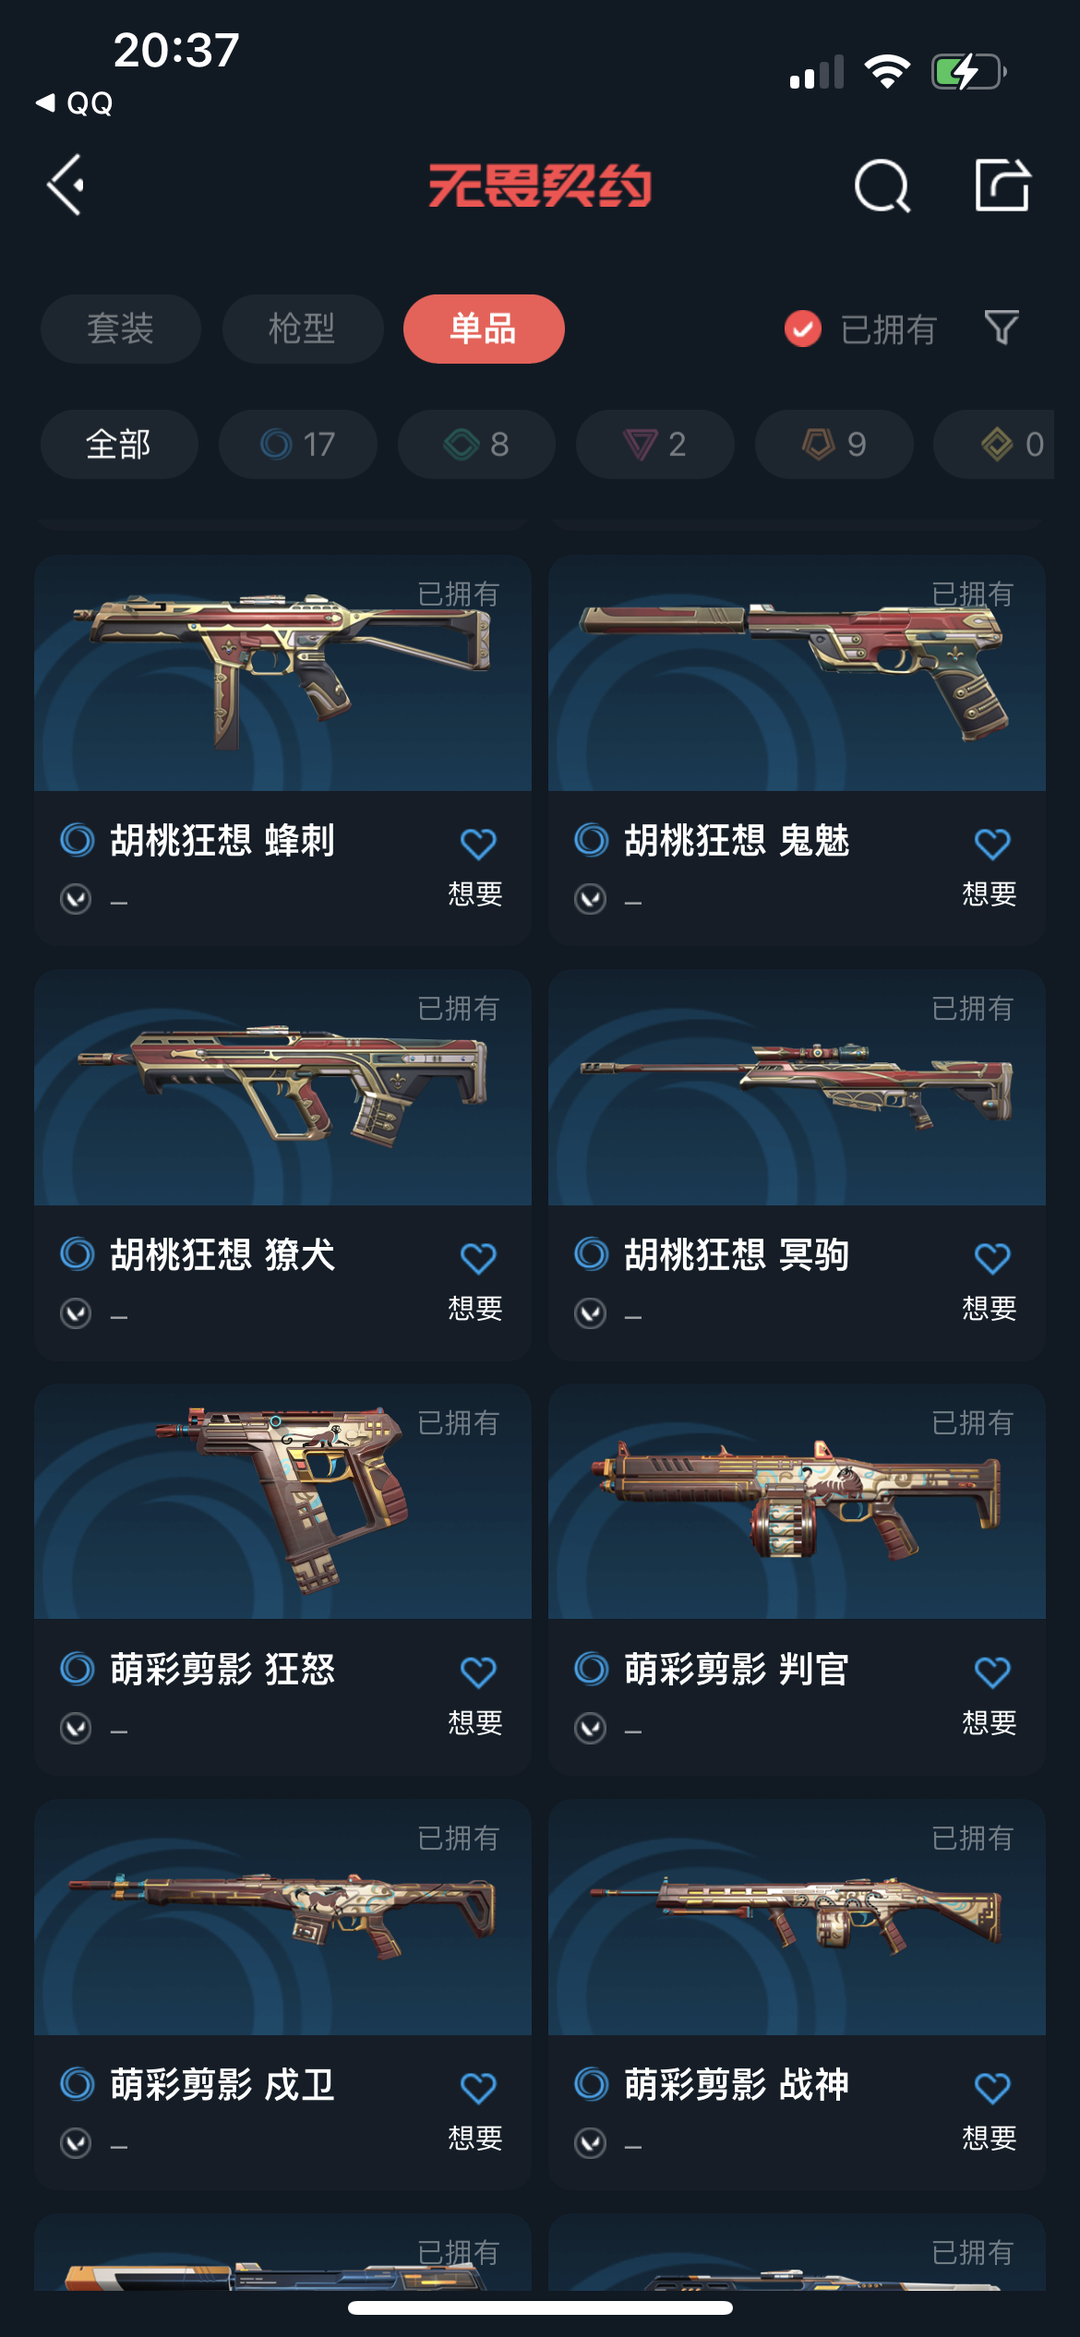Return to QQ via status bar link
The height and width of the screenshot is (2337, 1080).
(x=74, y=103)
